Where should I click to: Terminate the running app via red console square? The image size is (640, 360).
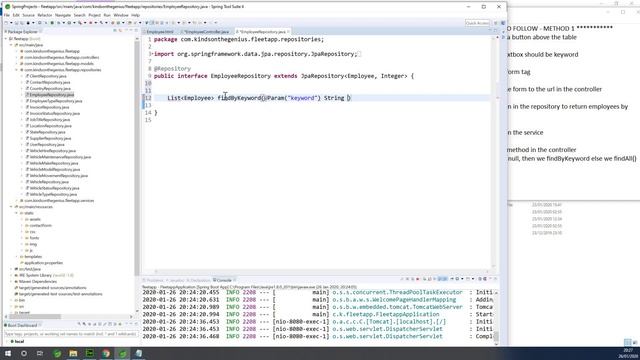click(418, 279)
